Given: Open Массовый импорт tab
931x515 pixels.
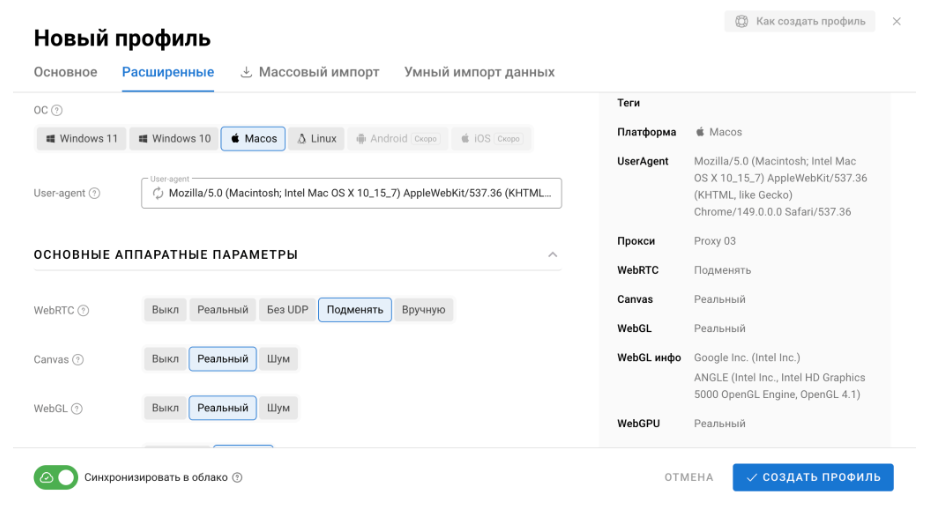Looking at the screenshot, I should click(309, 72).
